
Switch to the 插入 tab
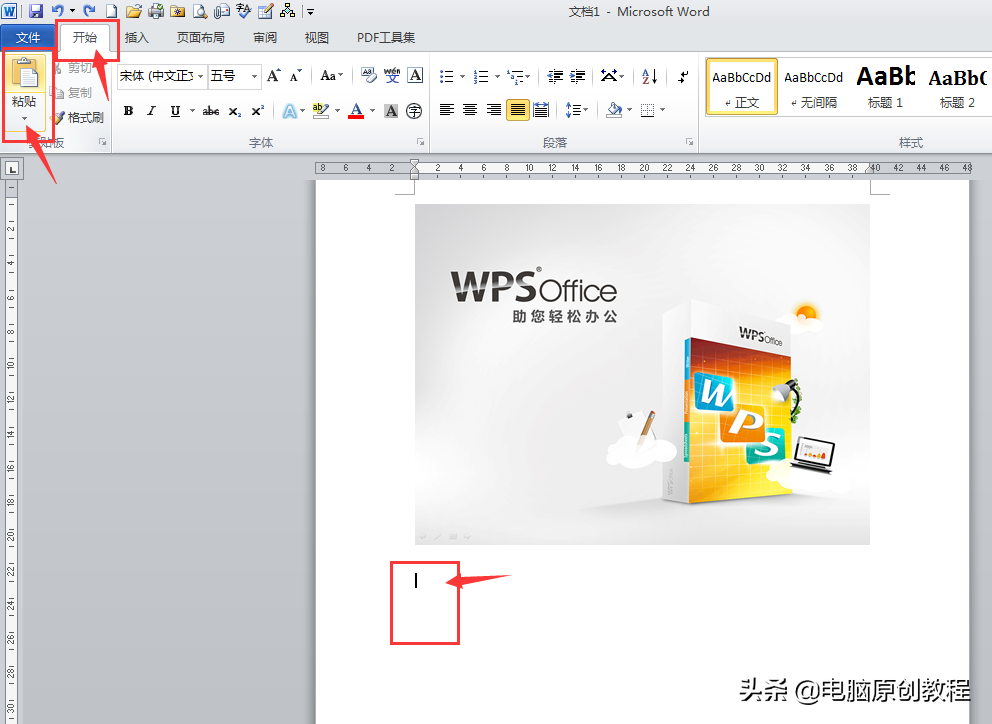pos(137,38)
